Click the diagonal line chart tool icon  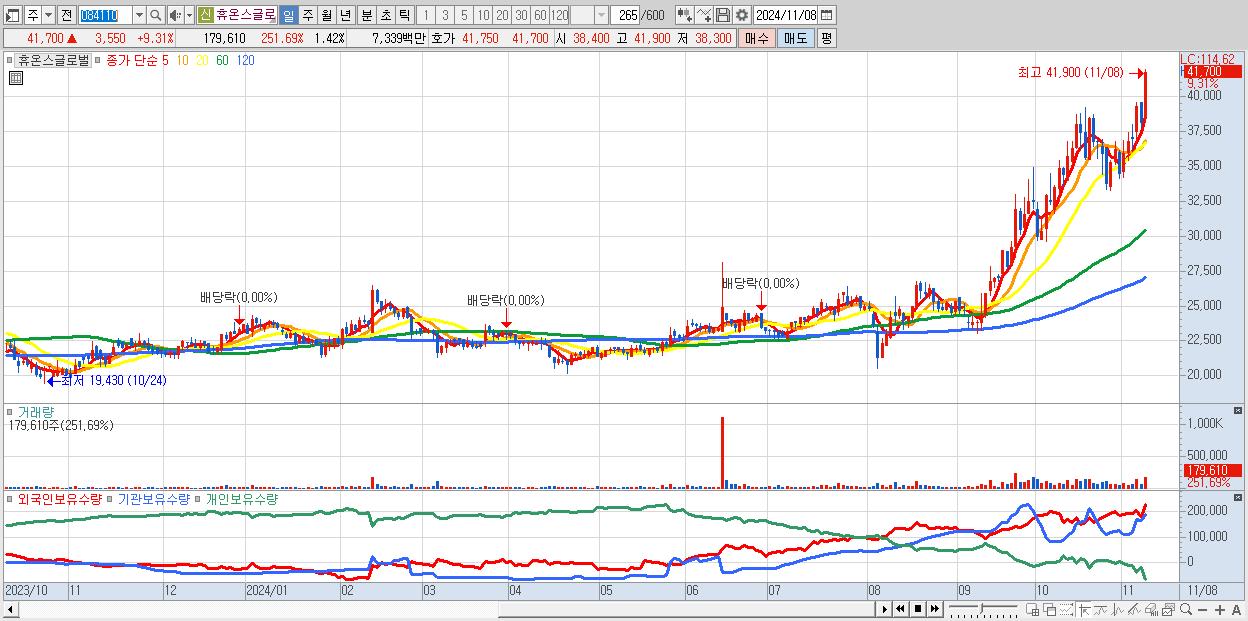coord(1134,610)
